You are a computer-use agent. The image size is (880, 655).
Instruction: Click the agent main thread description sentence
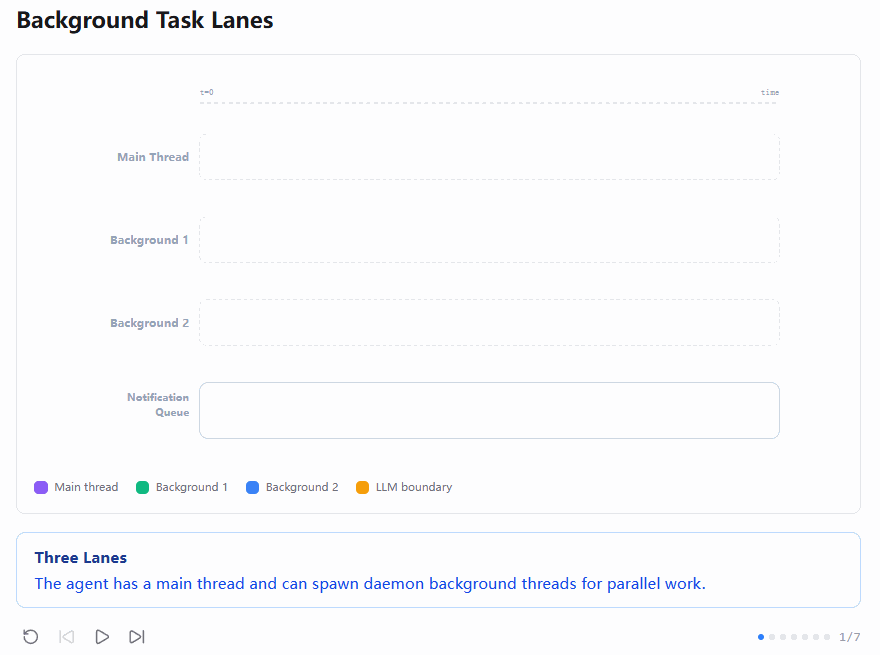click(370, 584)
